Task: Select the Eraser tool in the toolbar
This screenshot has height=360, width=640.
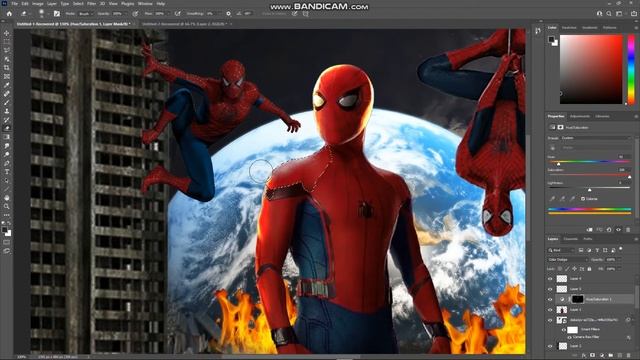Action: (7, 128)
